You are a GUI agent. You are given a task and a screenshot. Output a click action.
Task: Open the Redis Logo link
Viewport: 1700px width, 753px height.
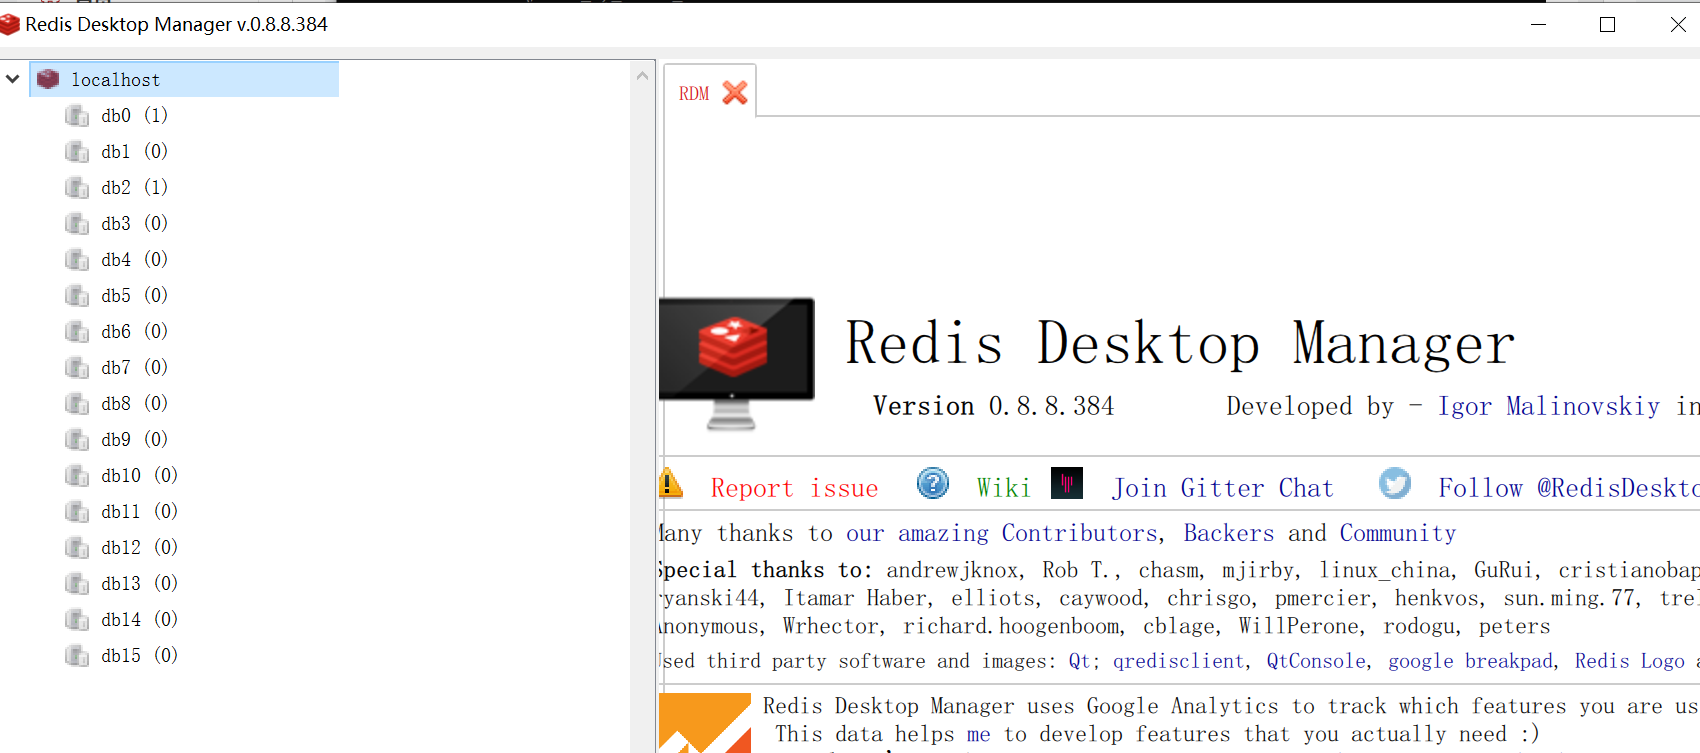pos(1629,661)
